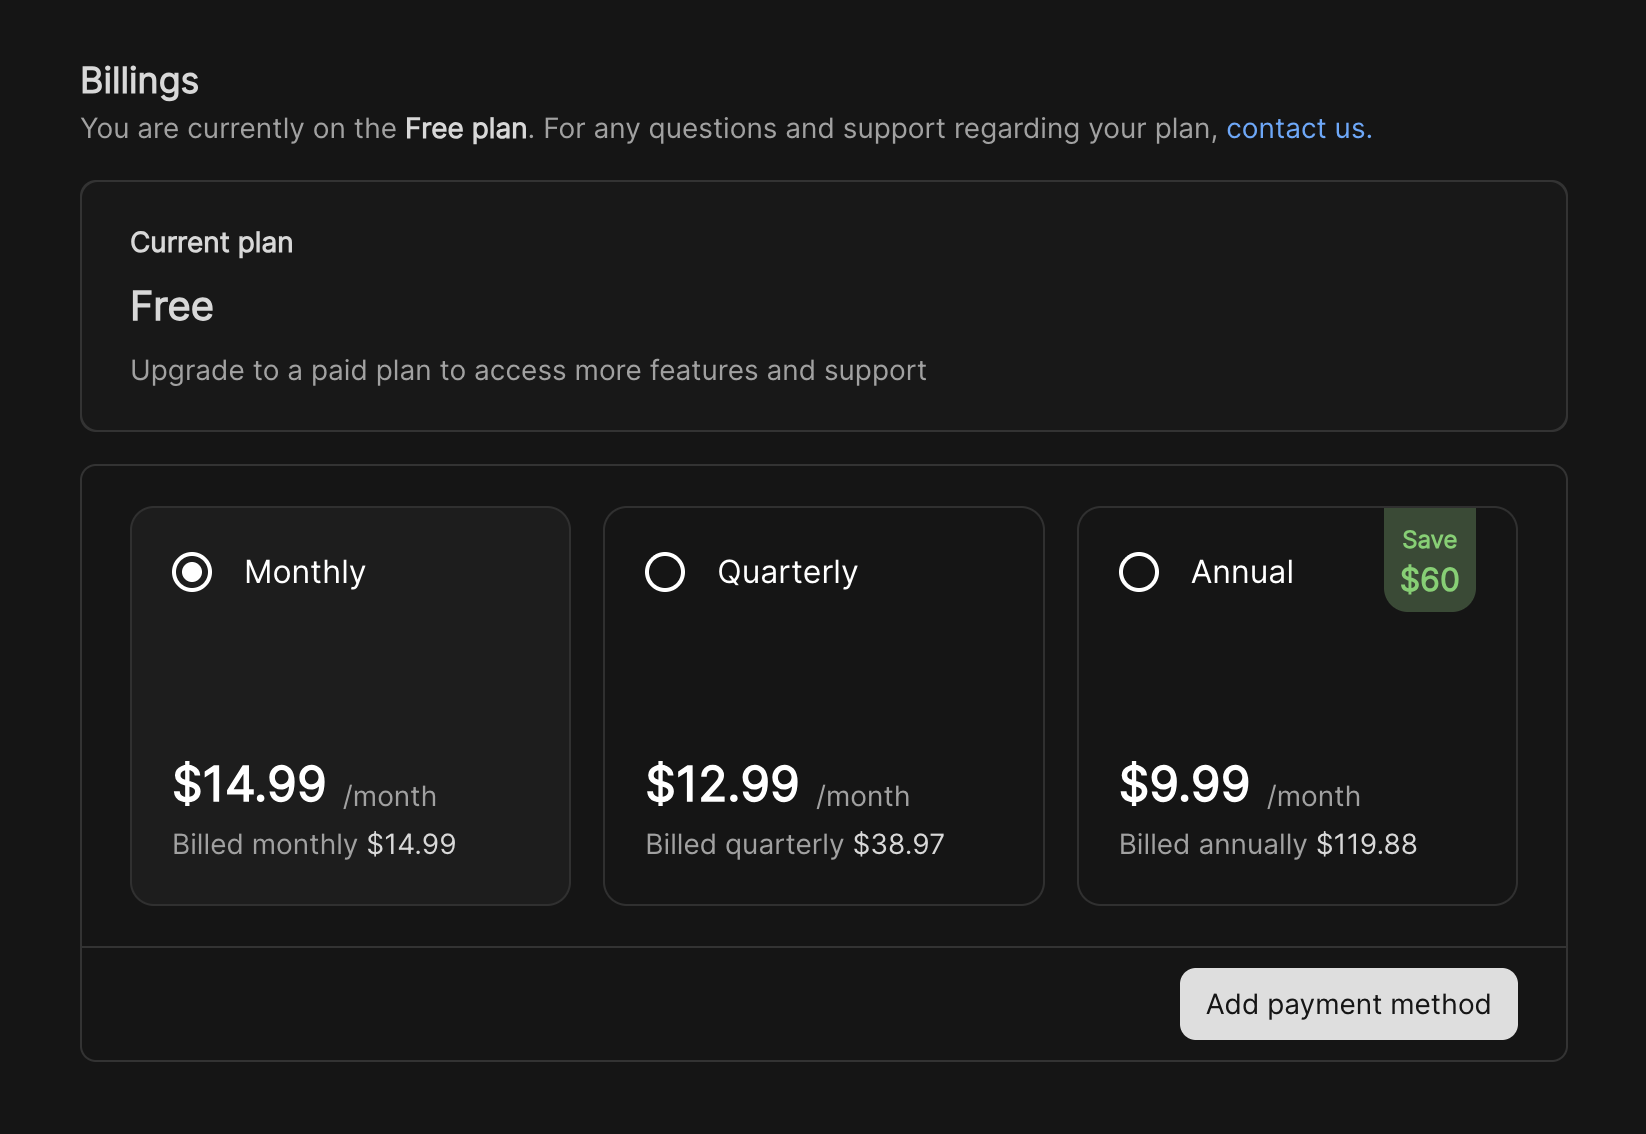
Task: Click the $9.99 per month price
Action: pos(1185,784)
